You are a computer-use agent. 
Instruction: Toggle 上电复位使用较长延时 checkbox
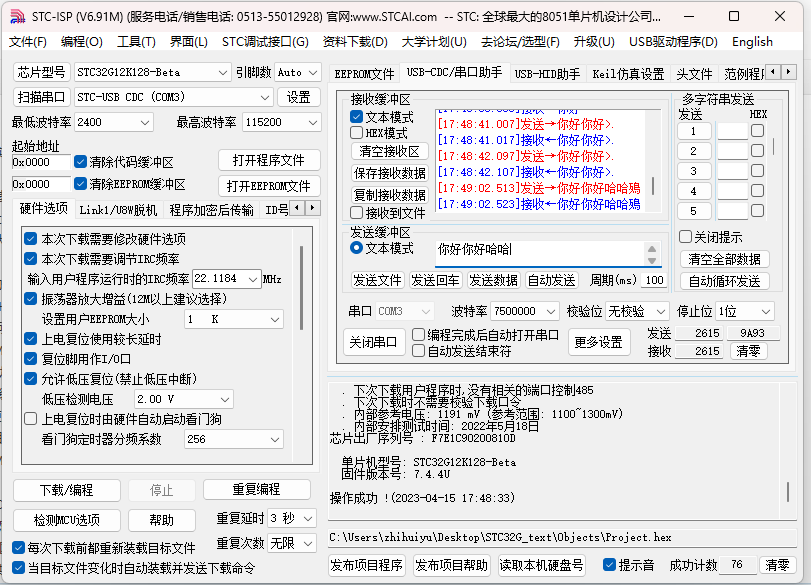pos(31,339)
